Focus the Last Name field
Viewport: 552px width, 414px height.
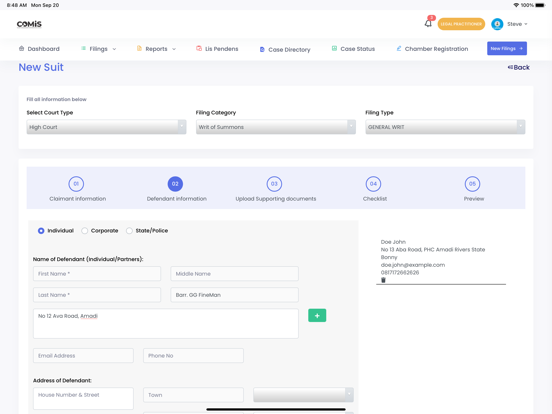click(x=97, y=295)
